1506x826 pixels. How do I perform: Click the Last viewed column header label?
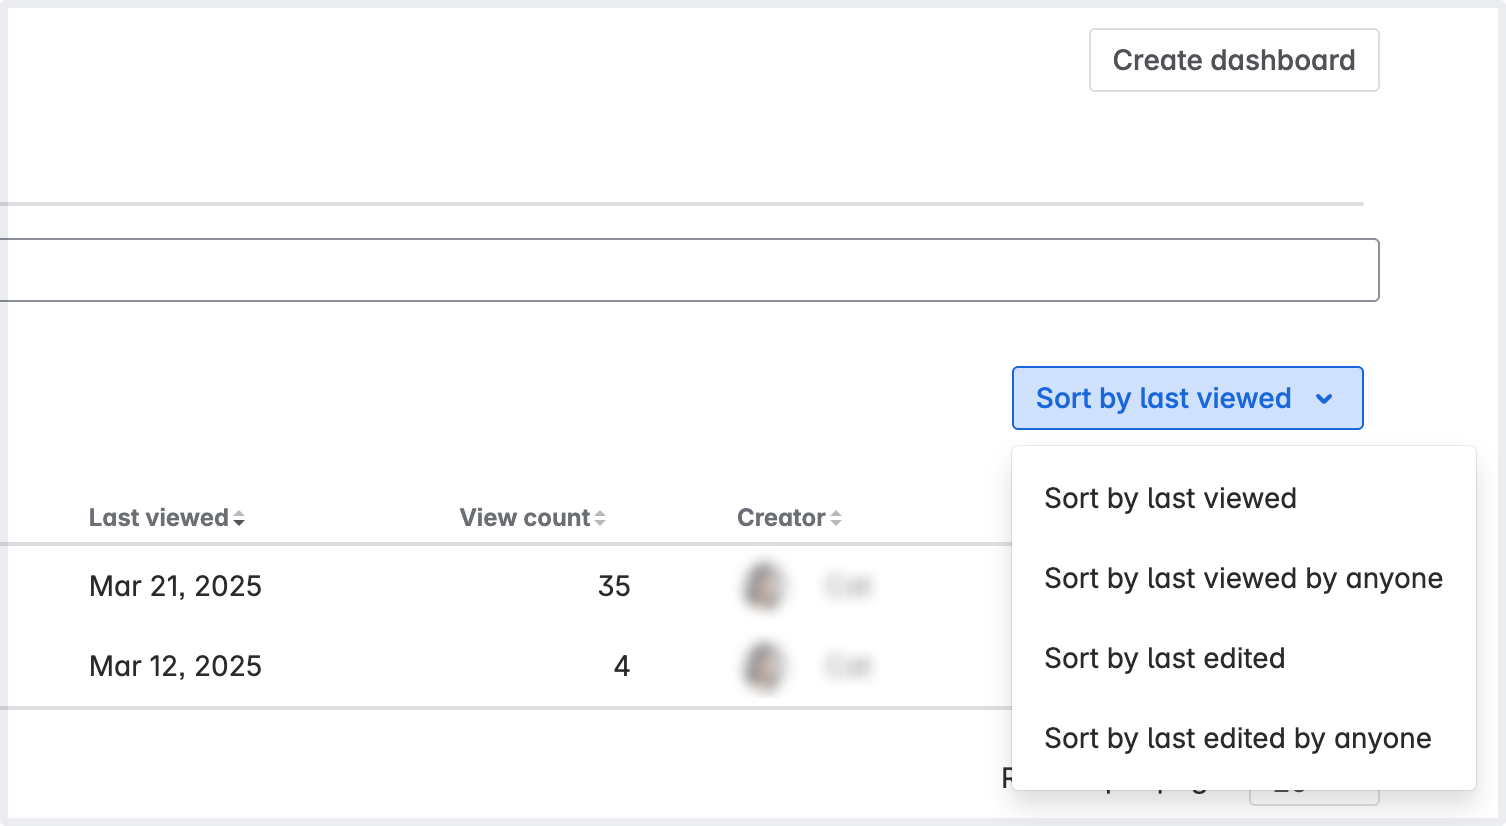158,518
